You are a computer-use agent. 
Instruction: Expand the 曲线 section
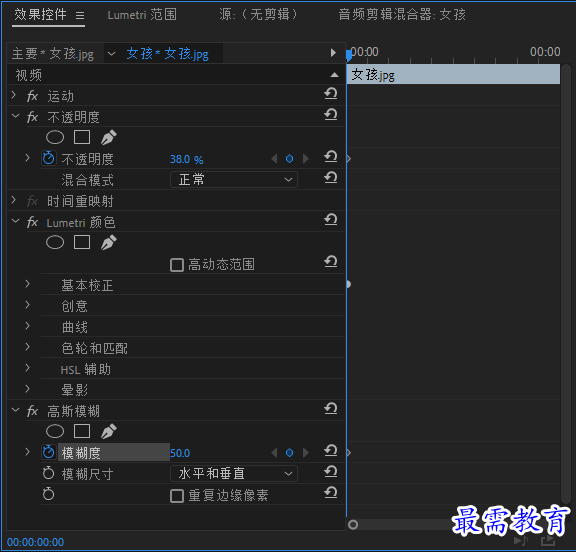[x=28, y=326]
